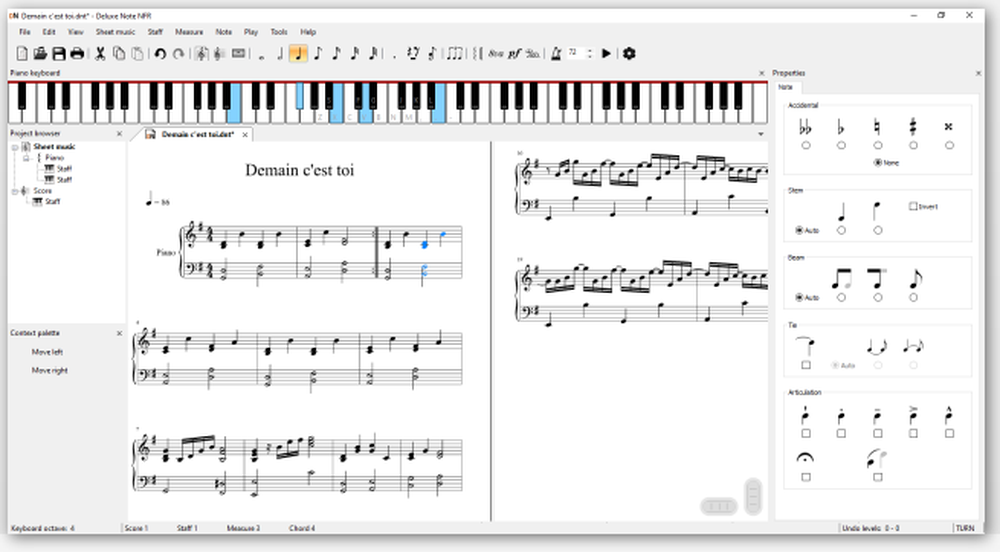
Task: Undo the last action
Action: click(x=160, y=54)
